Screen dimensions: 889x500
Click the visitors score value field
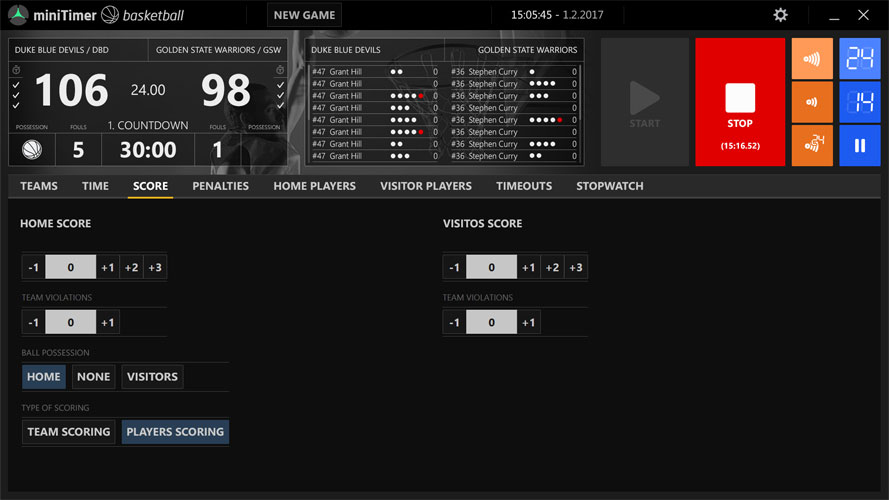pos(491,267)
